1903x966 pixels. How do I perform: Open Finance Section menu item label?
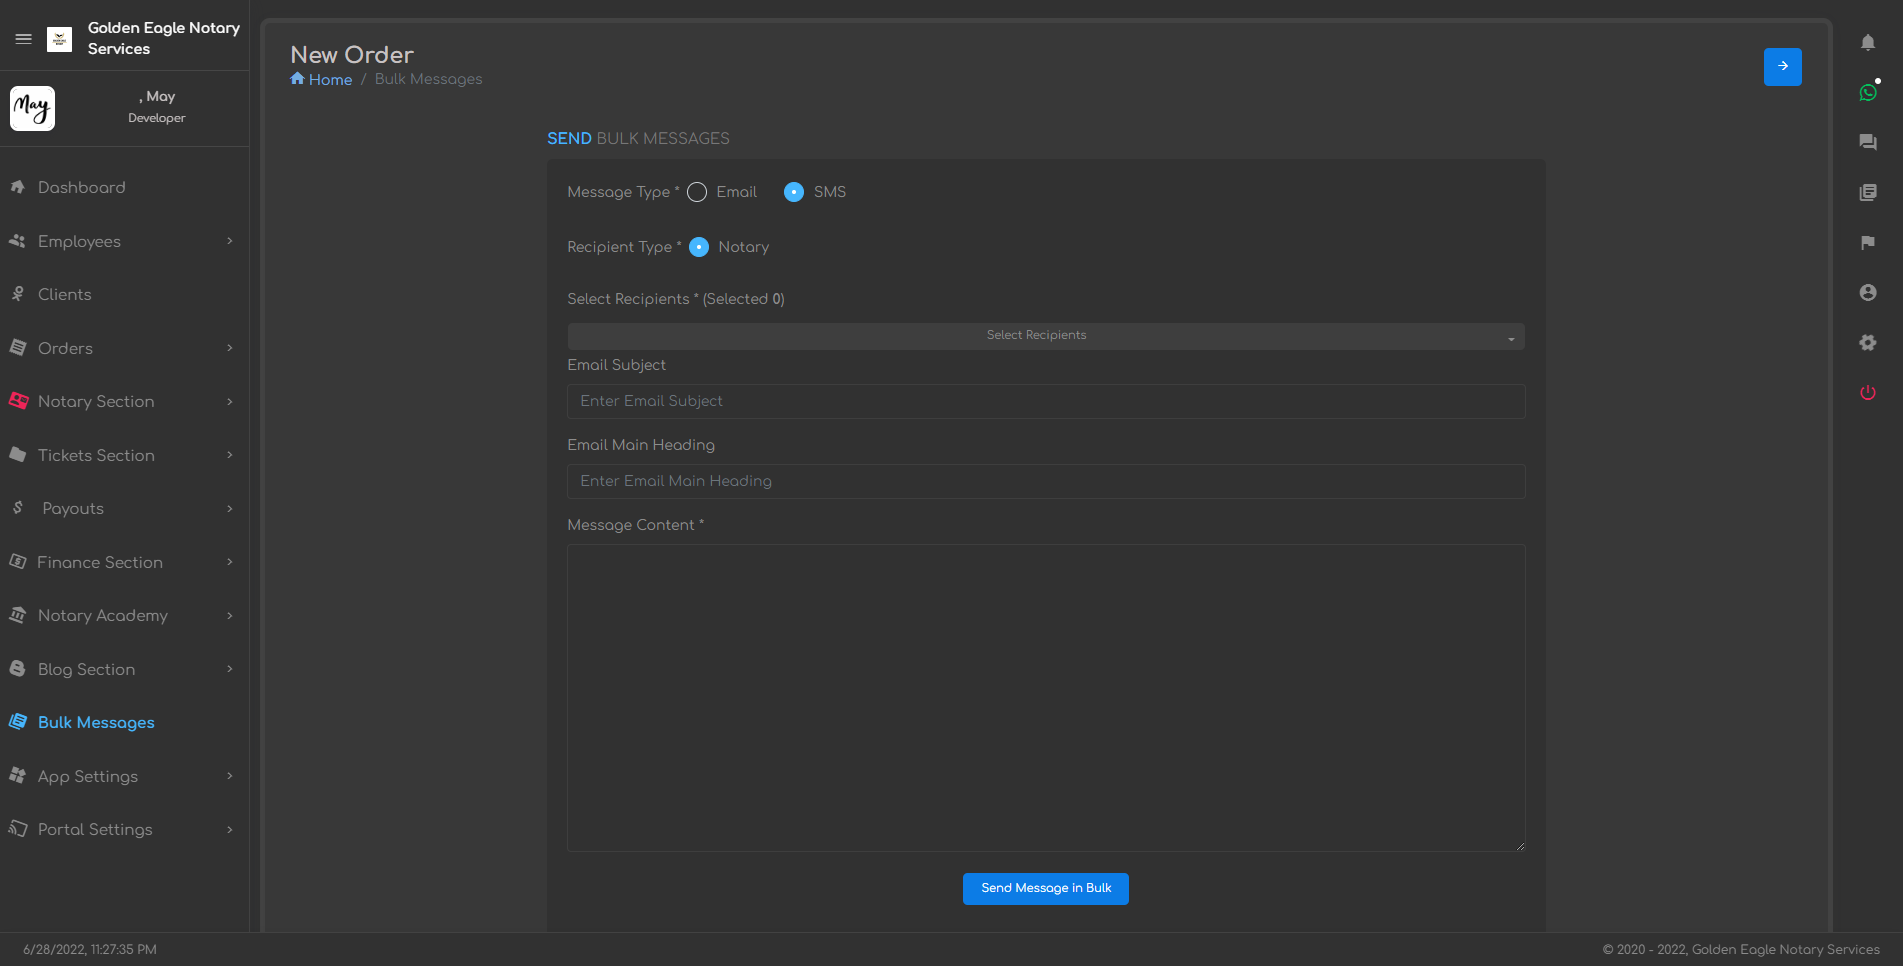100,562
